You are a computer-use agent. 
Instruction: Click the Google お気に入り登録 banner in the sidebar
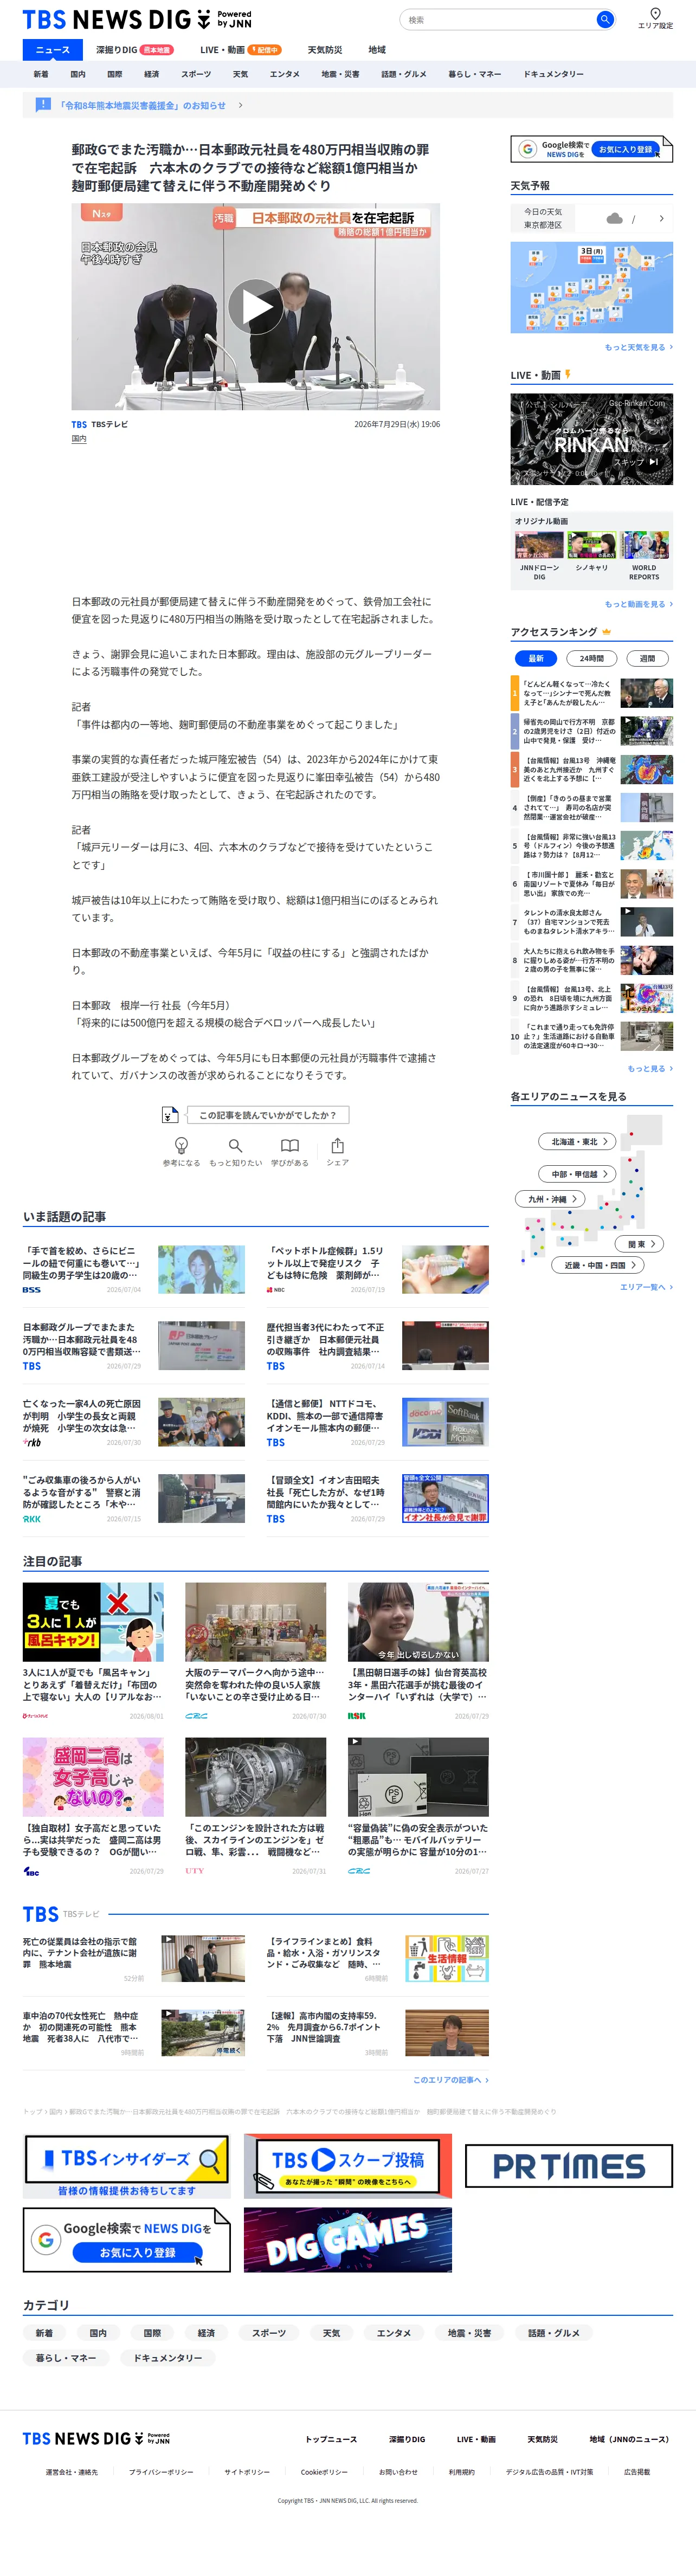592,149
